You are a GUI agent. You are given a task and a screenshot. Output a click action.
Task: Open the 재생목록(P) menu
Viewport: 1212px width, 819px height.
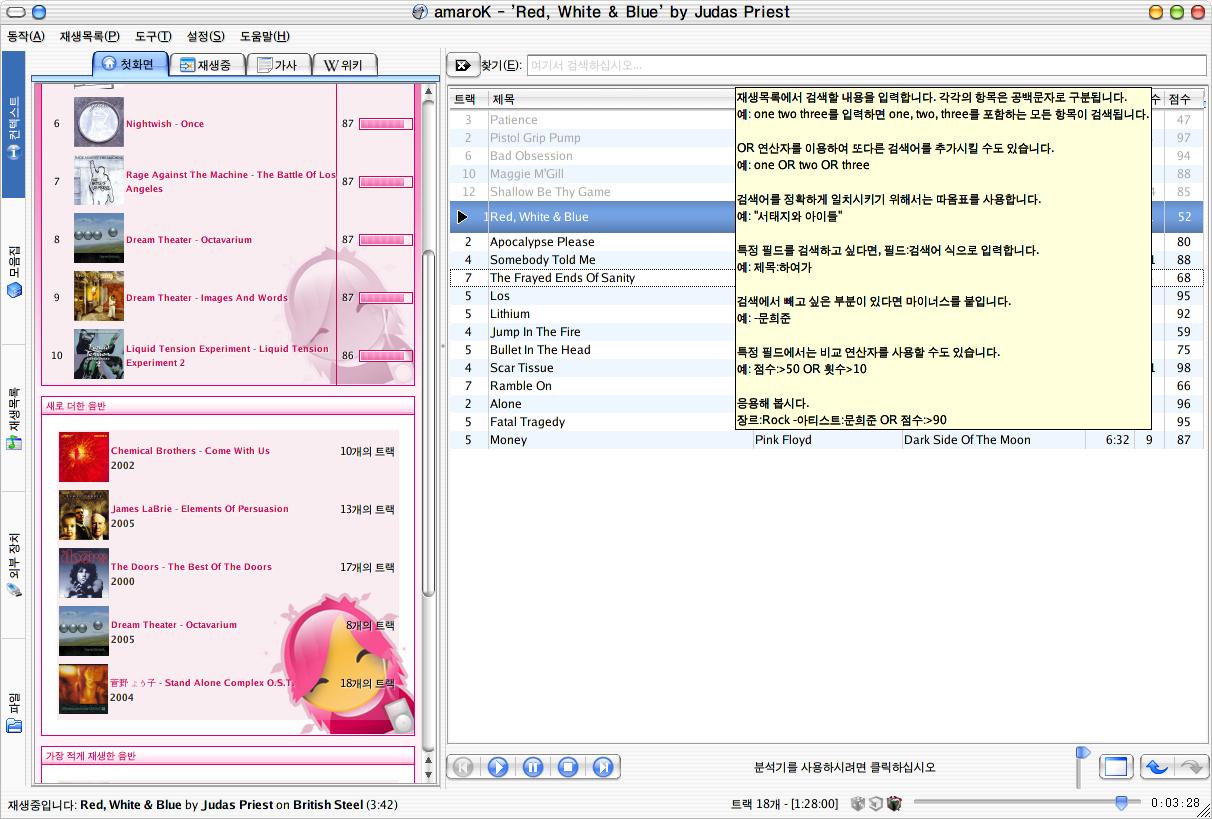[x=89, y=36]
